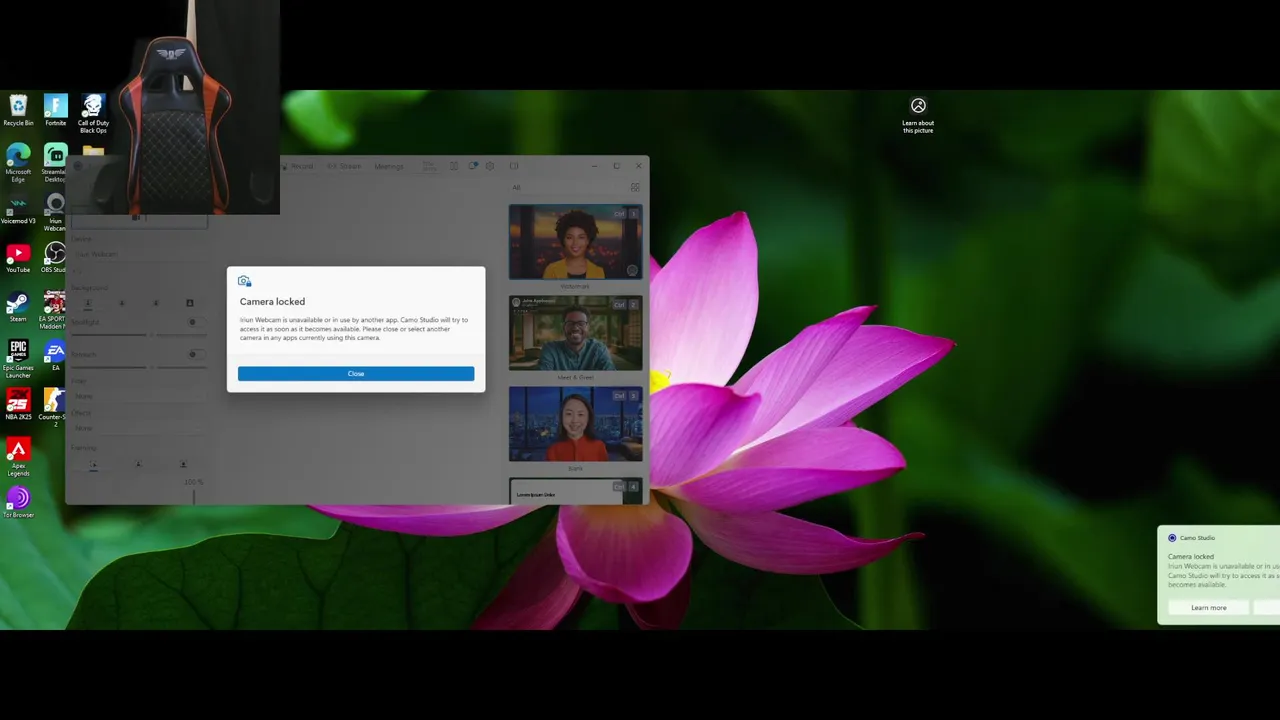Select the Stream tab in Camo Studio

coord(344,166)
